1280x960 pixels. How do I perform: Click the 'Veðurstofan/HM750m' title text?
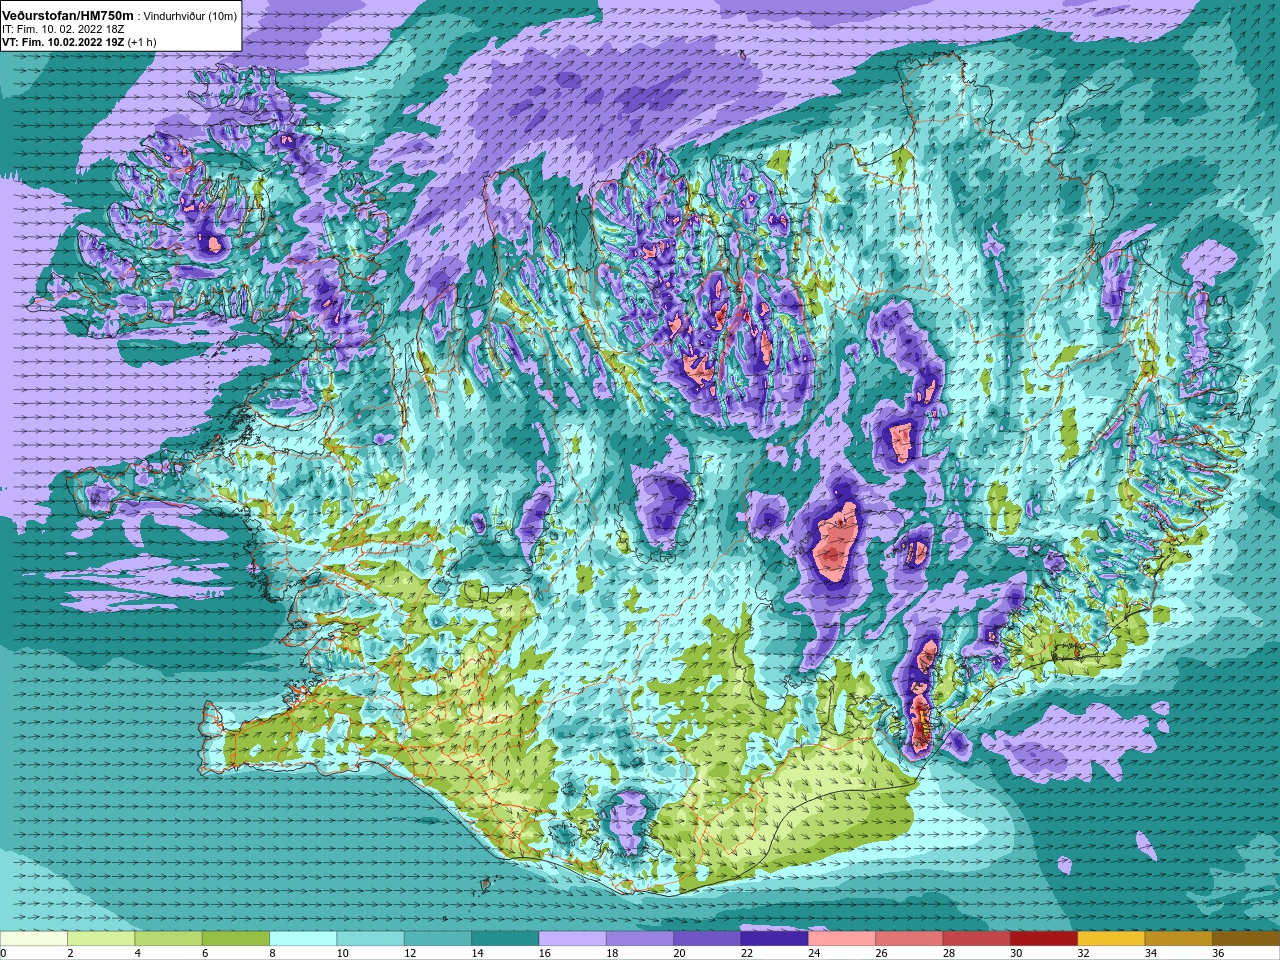click(x=68, y=16)
